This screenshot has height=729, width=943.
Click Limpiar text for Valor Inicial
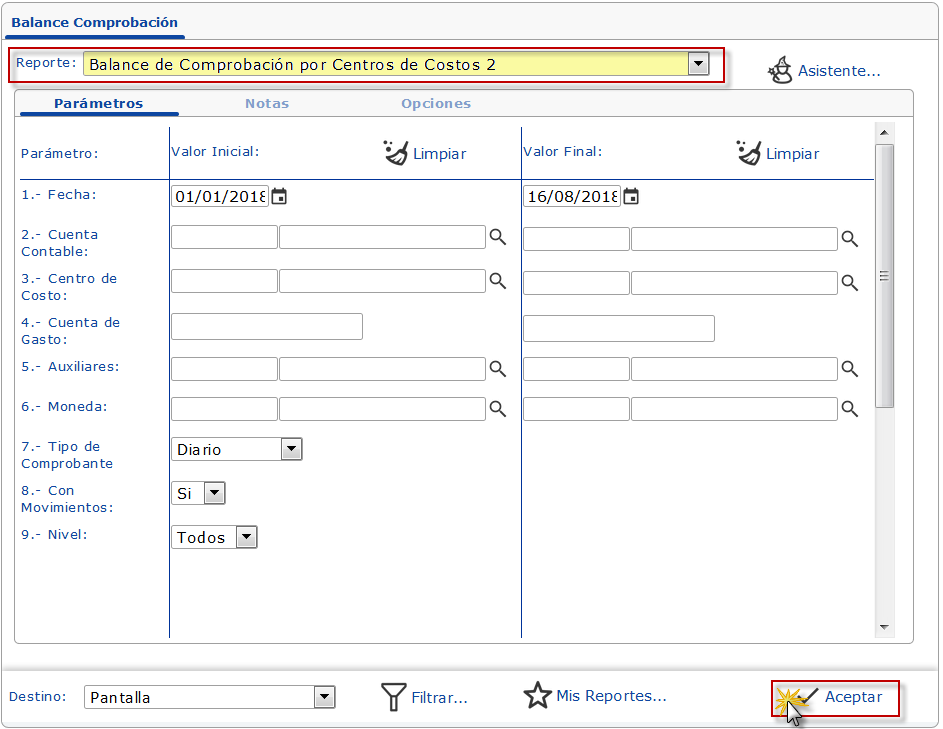coord(440,154)
